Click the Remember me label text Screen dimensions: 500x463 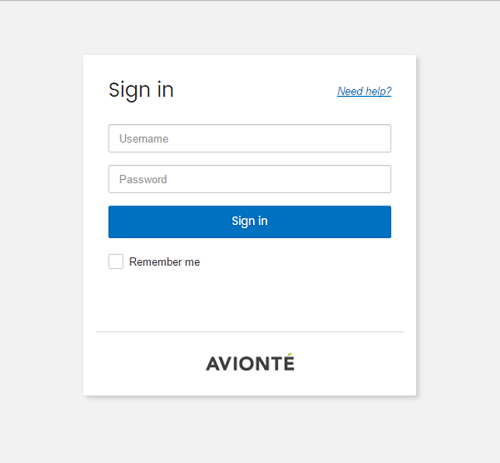[x=164, y=262]
